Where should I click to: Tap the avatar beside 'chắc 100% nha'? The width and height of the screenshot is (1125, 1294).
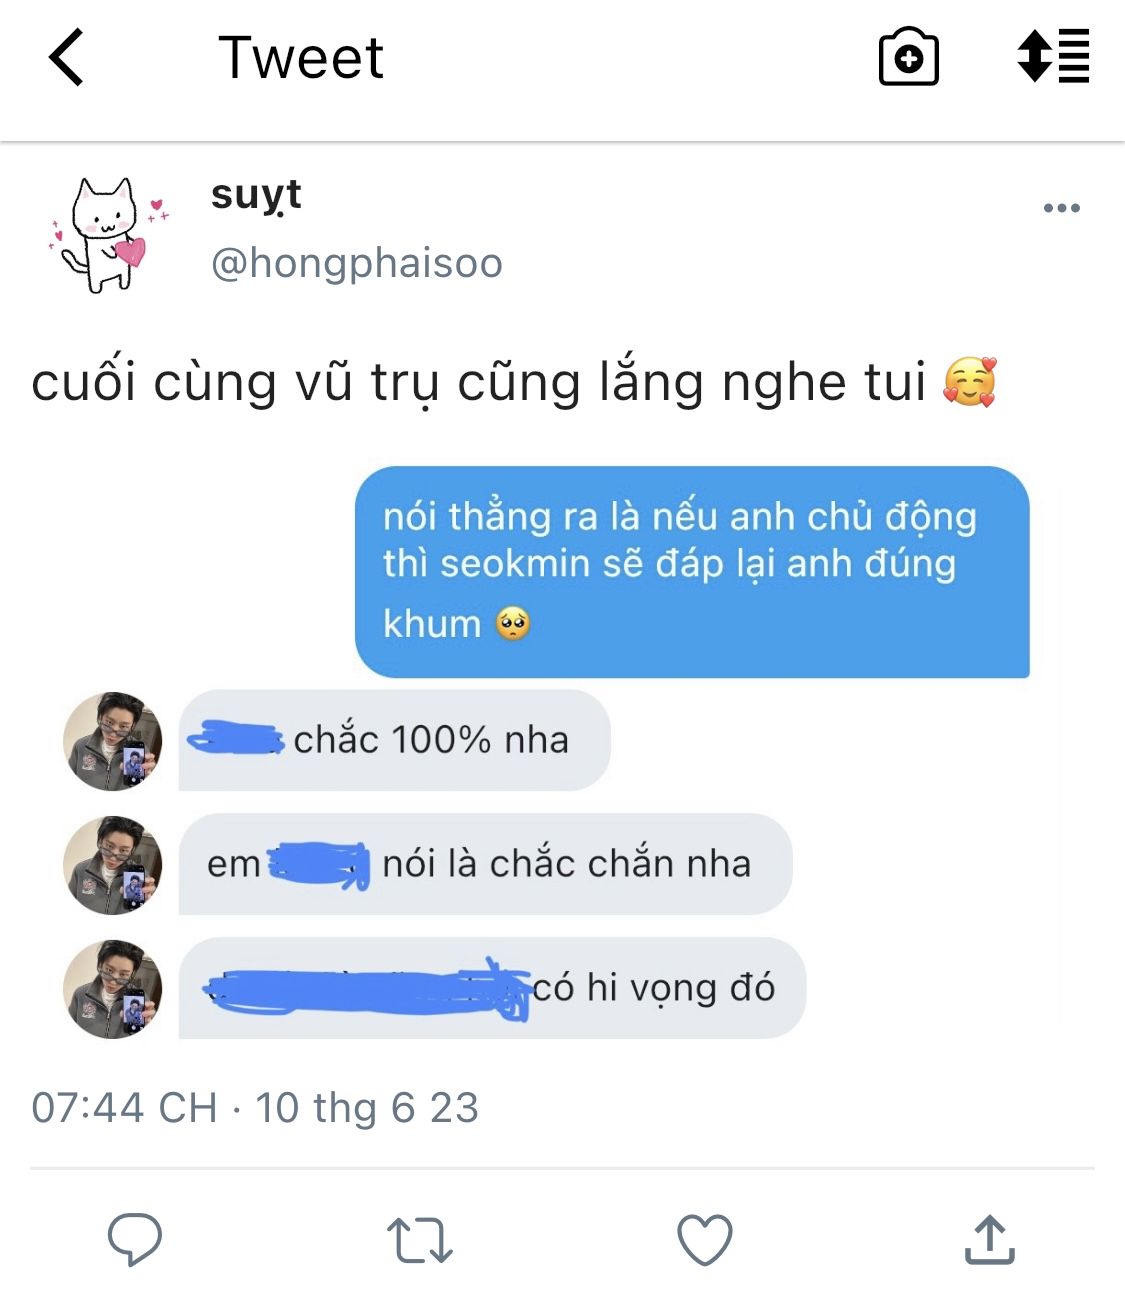112,741
